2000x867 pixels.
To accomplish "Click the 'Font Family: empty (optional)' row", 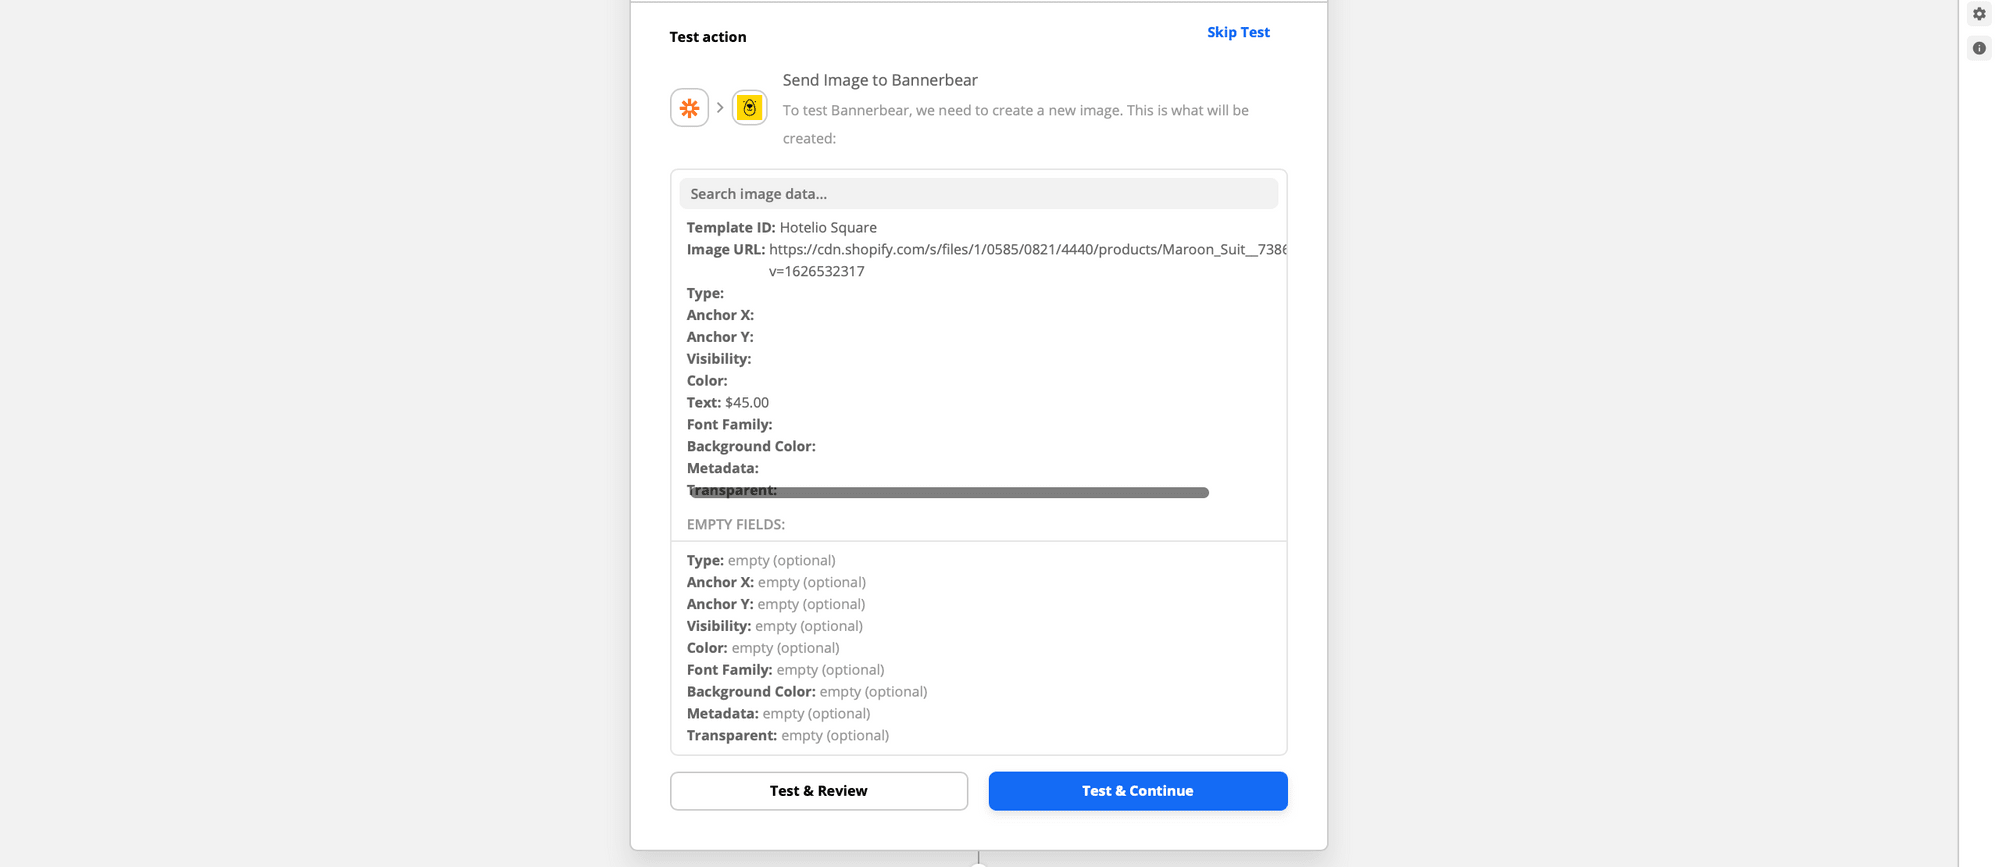I will 786,671.
